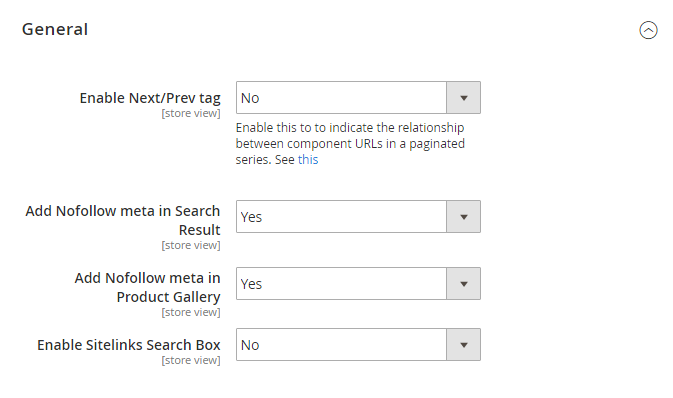Click the store view scope under Search Result
Screen dimensions: 673x398
click(191, 245)
